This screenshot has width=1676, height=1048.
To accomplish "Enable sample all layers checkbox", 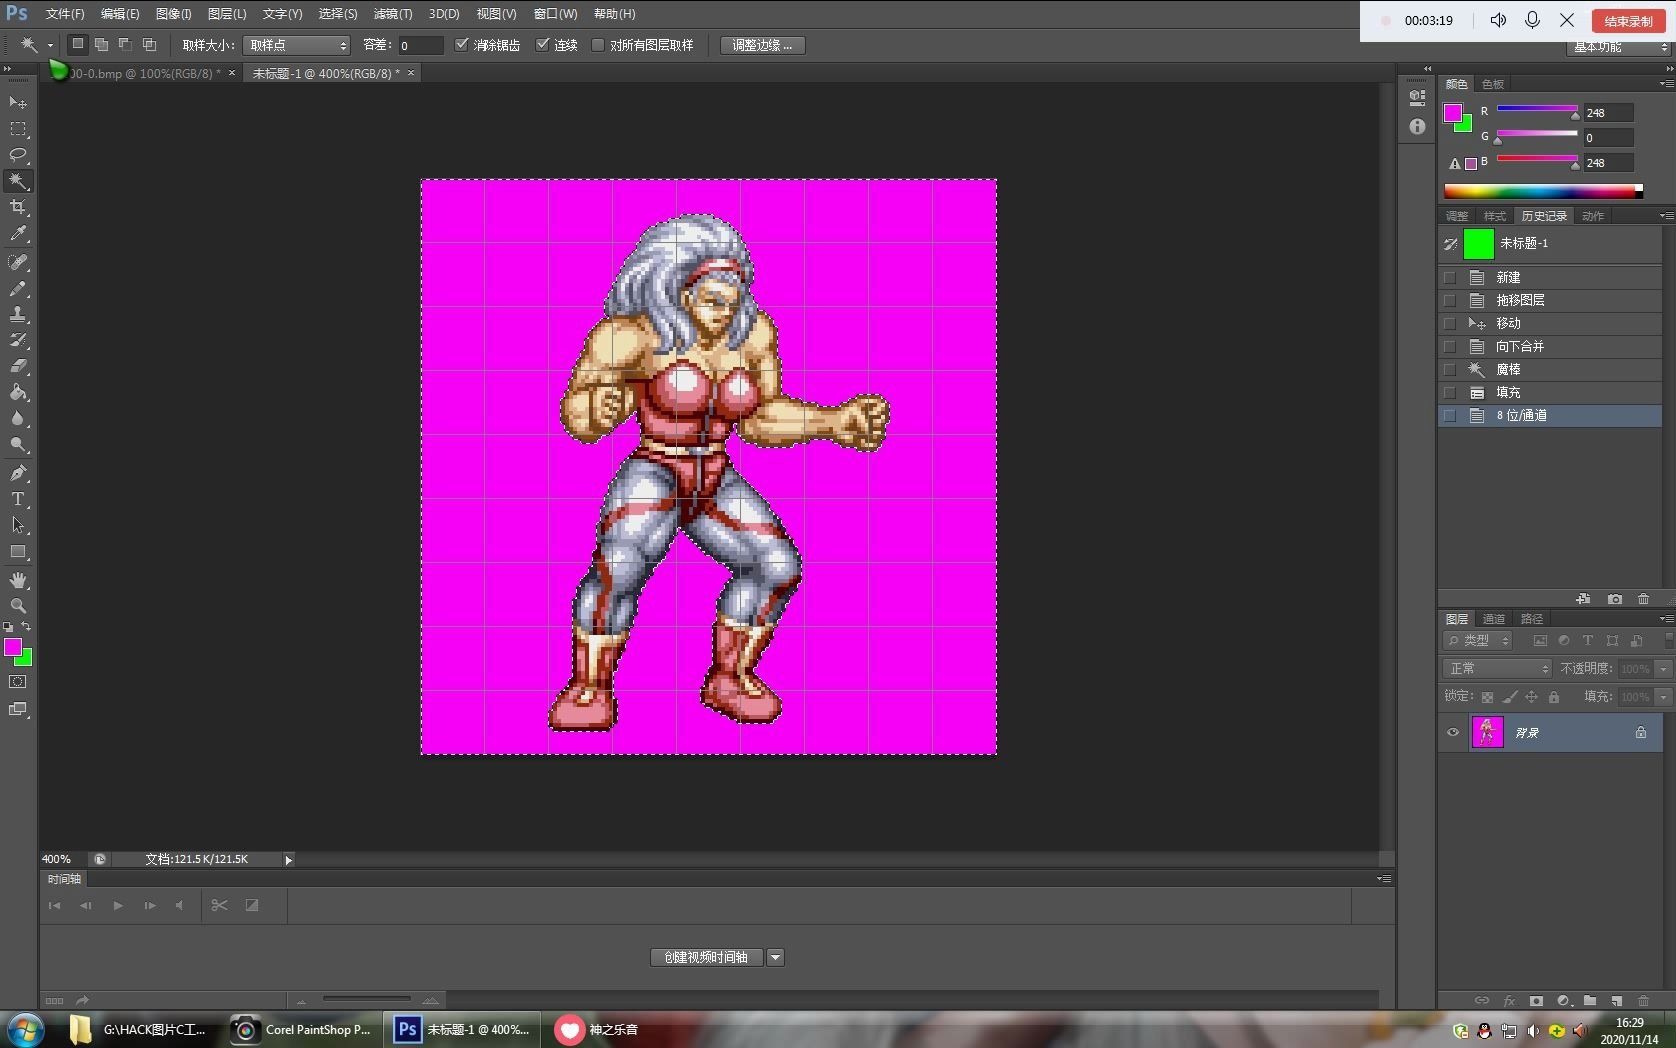I will [598, 45].
